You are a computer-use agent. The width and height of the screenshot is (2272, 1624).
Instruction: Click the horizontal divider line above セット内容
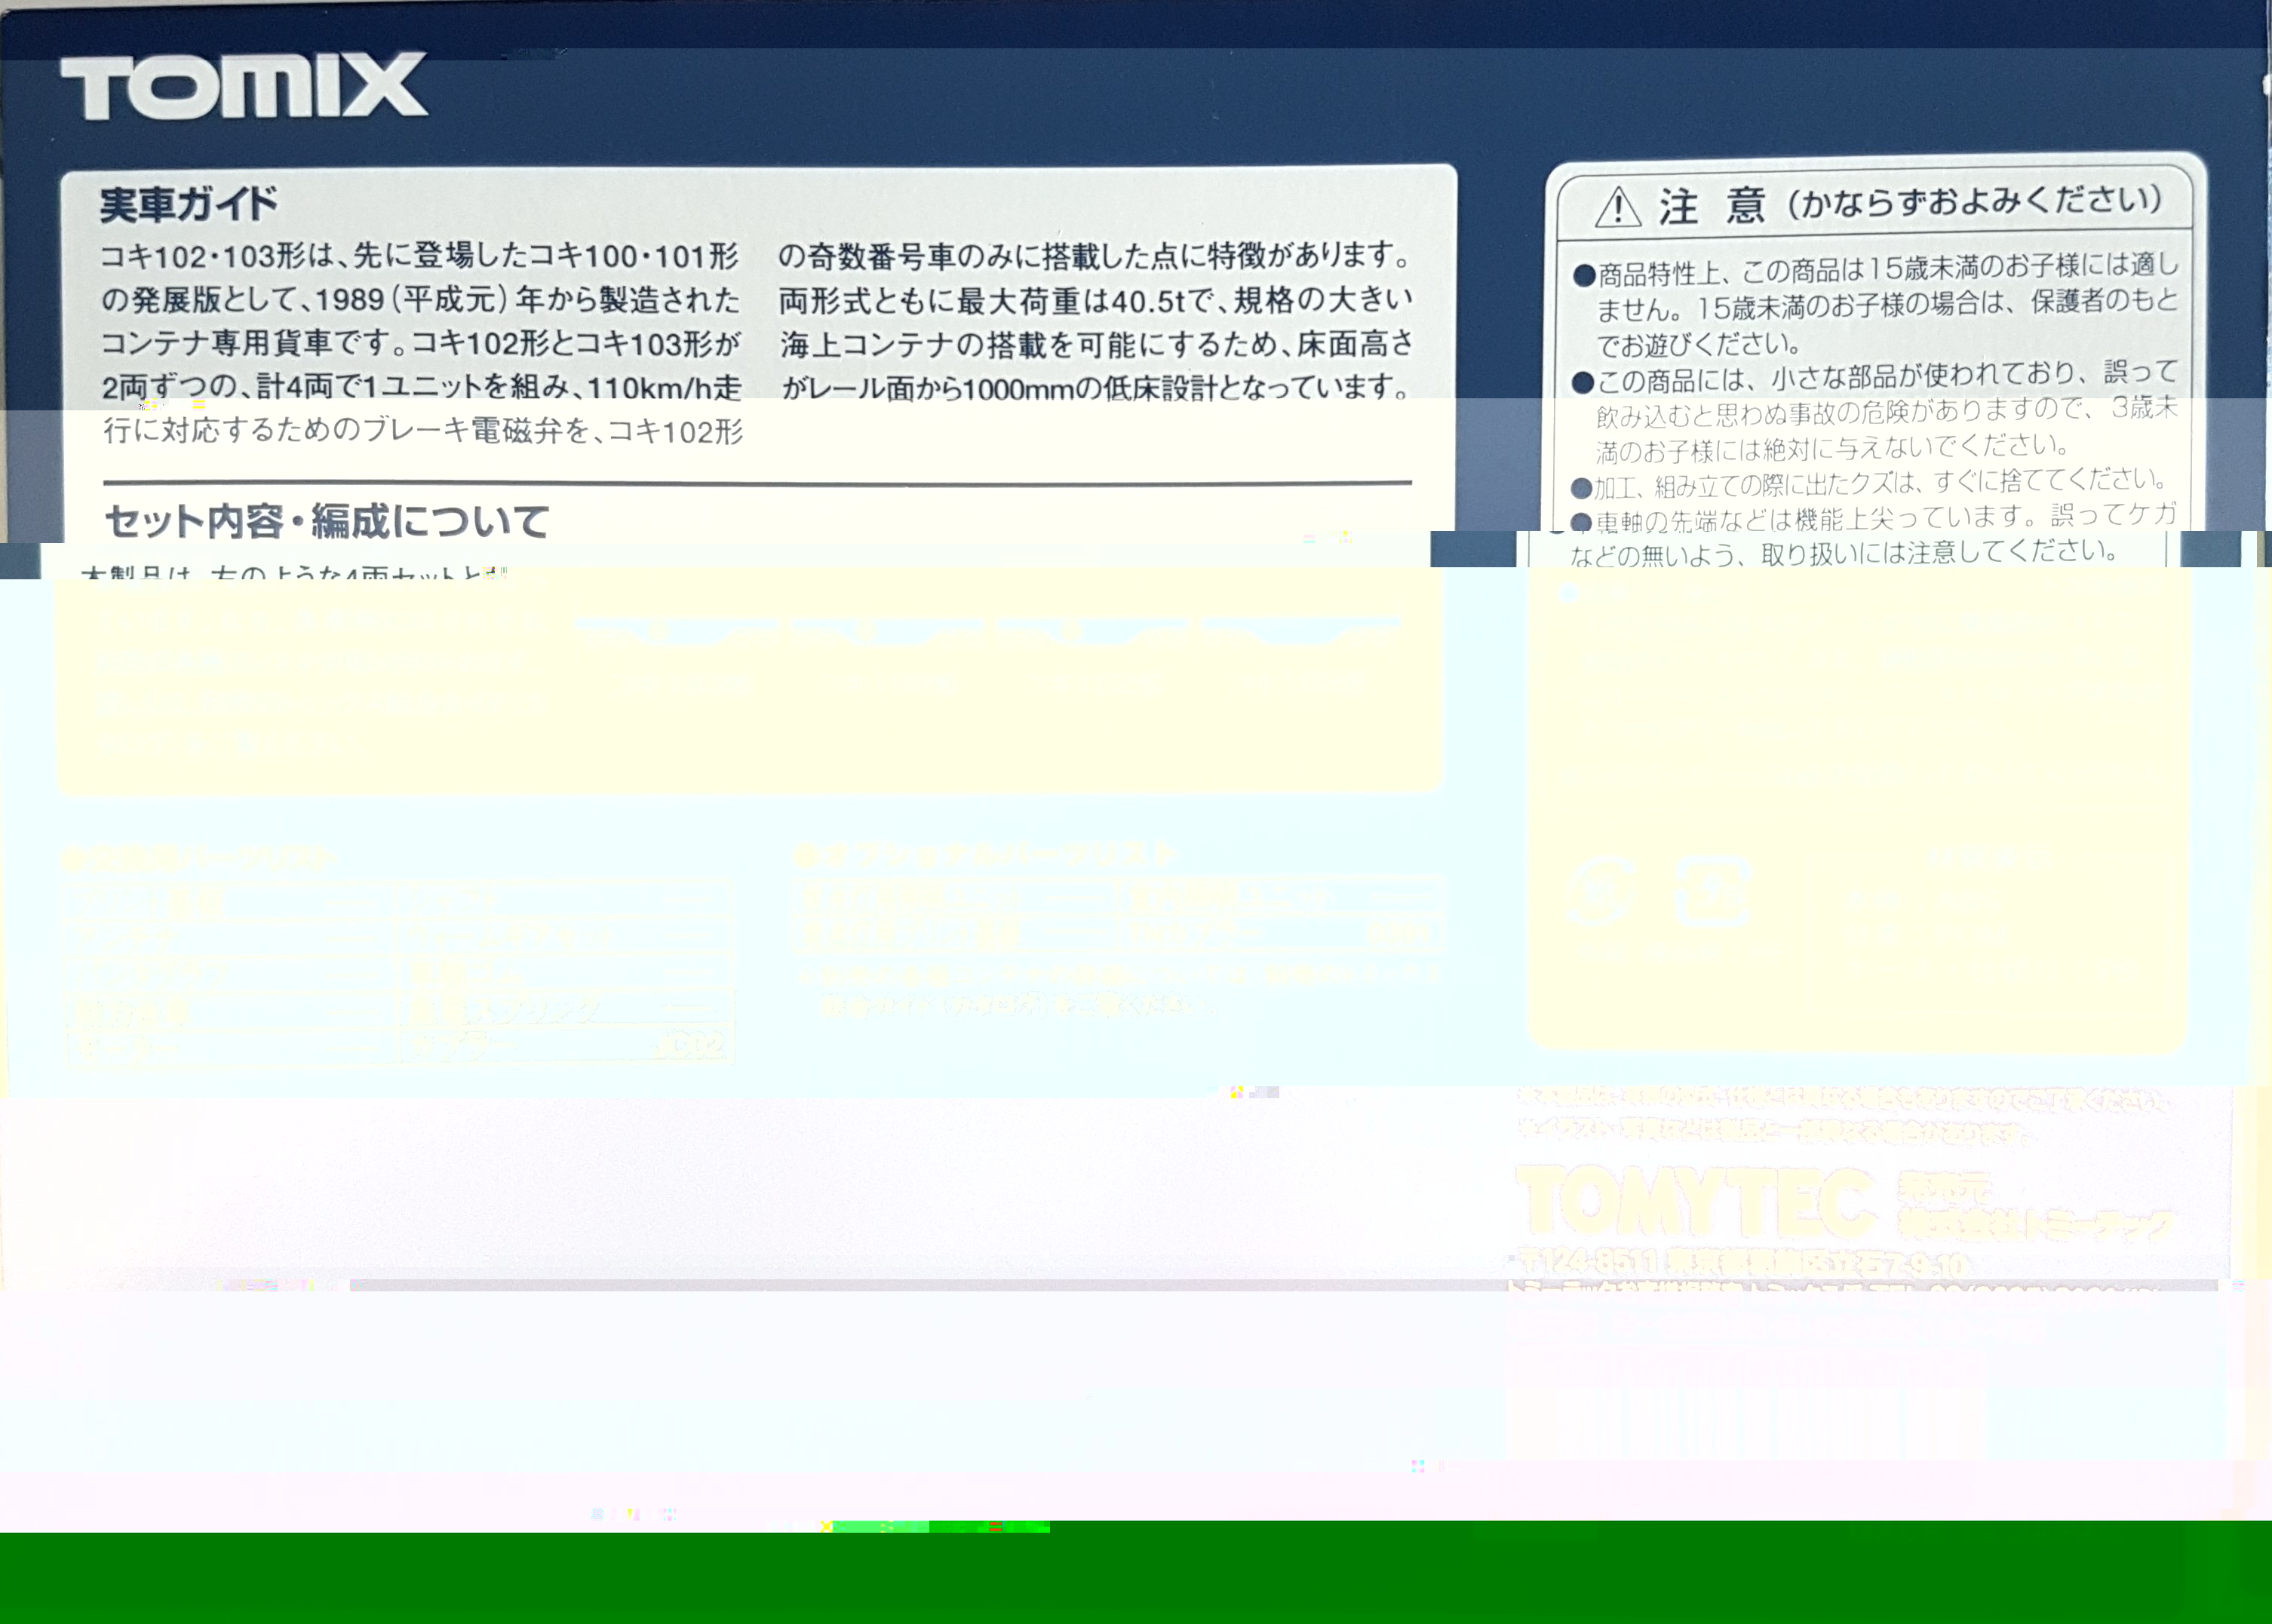coord(757,483)
